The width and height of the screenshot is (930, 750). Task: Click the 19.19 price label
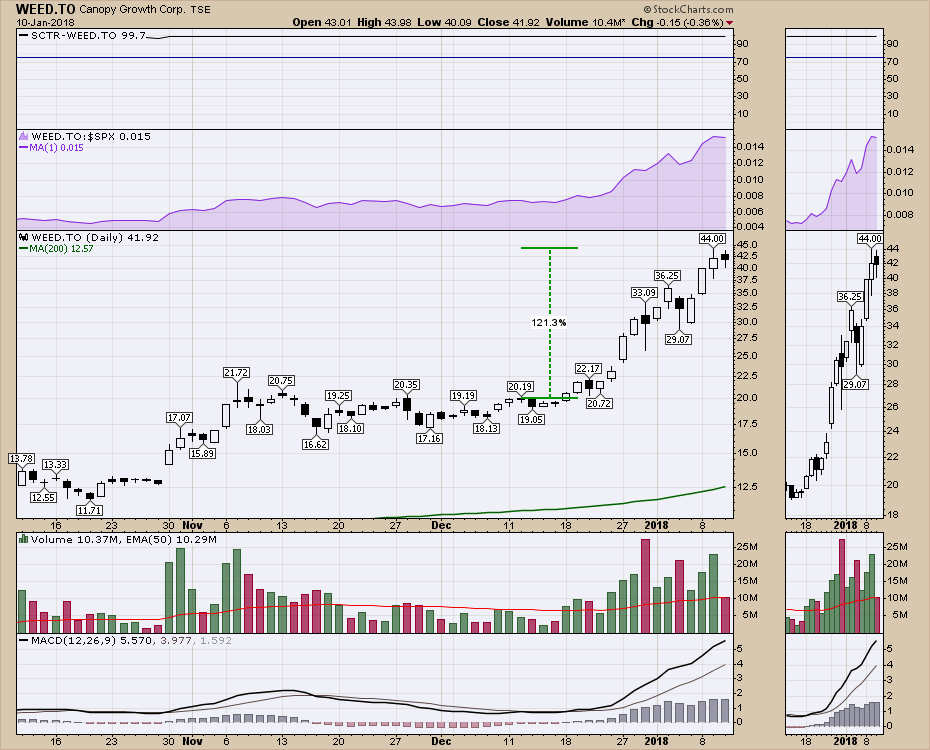coord(463,395)
